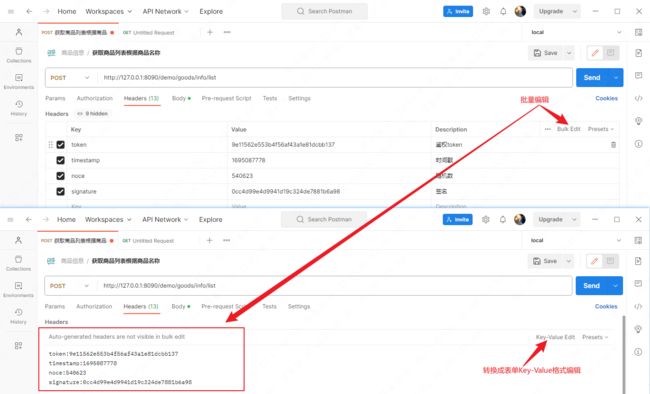Viewport: 650px width, 394px height.
Task: Open the settings gear in the key-value table window
Action: click(486, 12)
